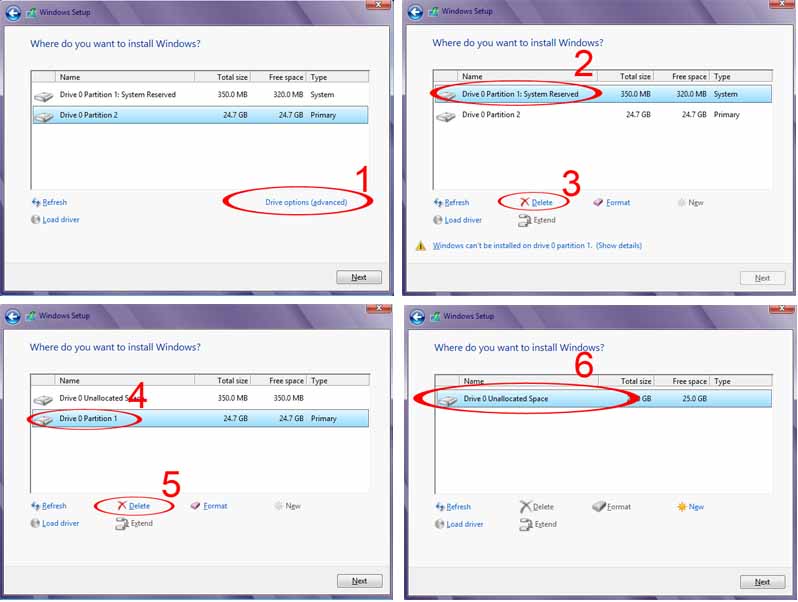
Task: Select unhighlighted Drive 0 Partition 1: System Reserved row
Action: pyautogui.click(x=200, y=95)
